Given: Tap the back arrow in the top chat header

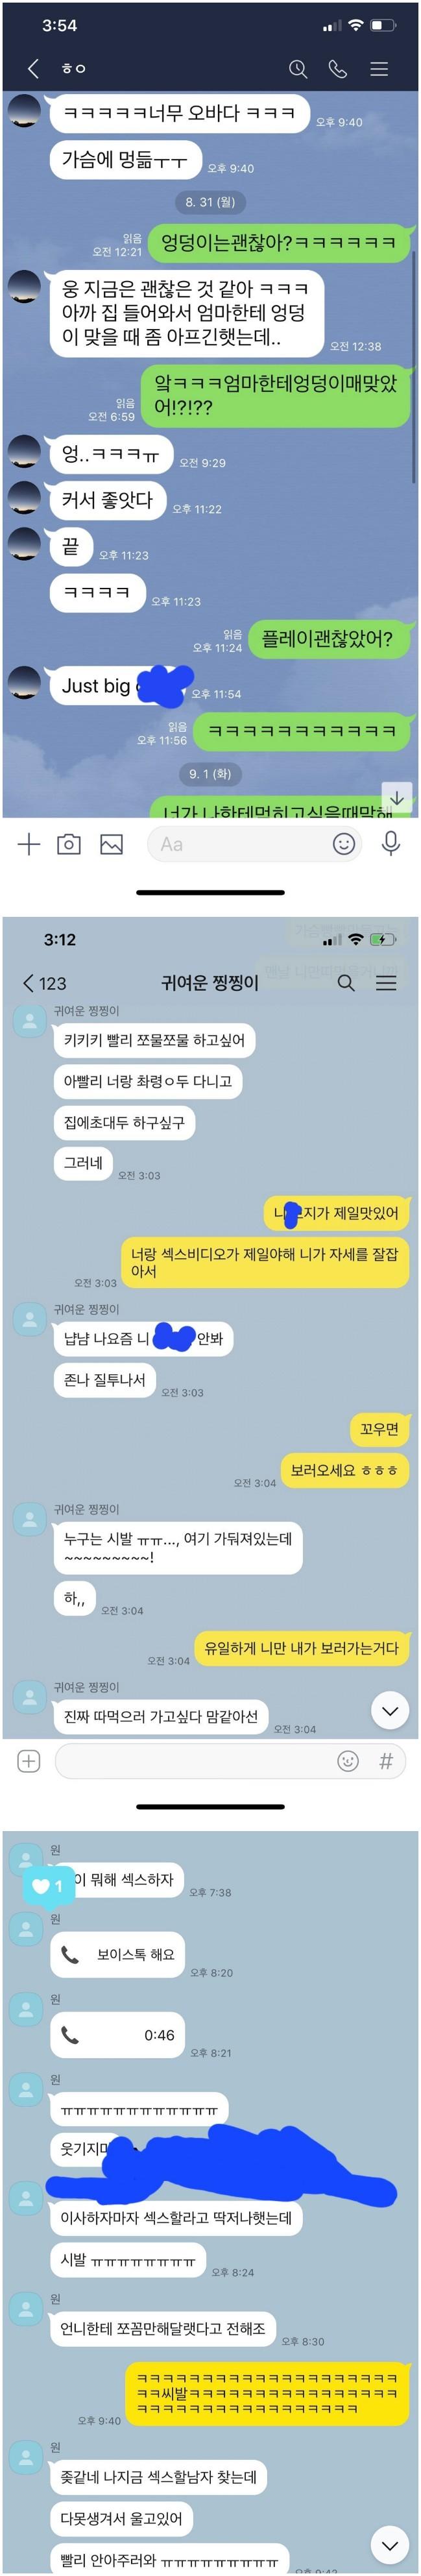Looking at the screenshot, I should [x=33, y=68].
